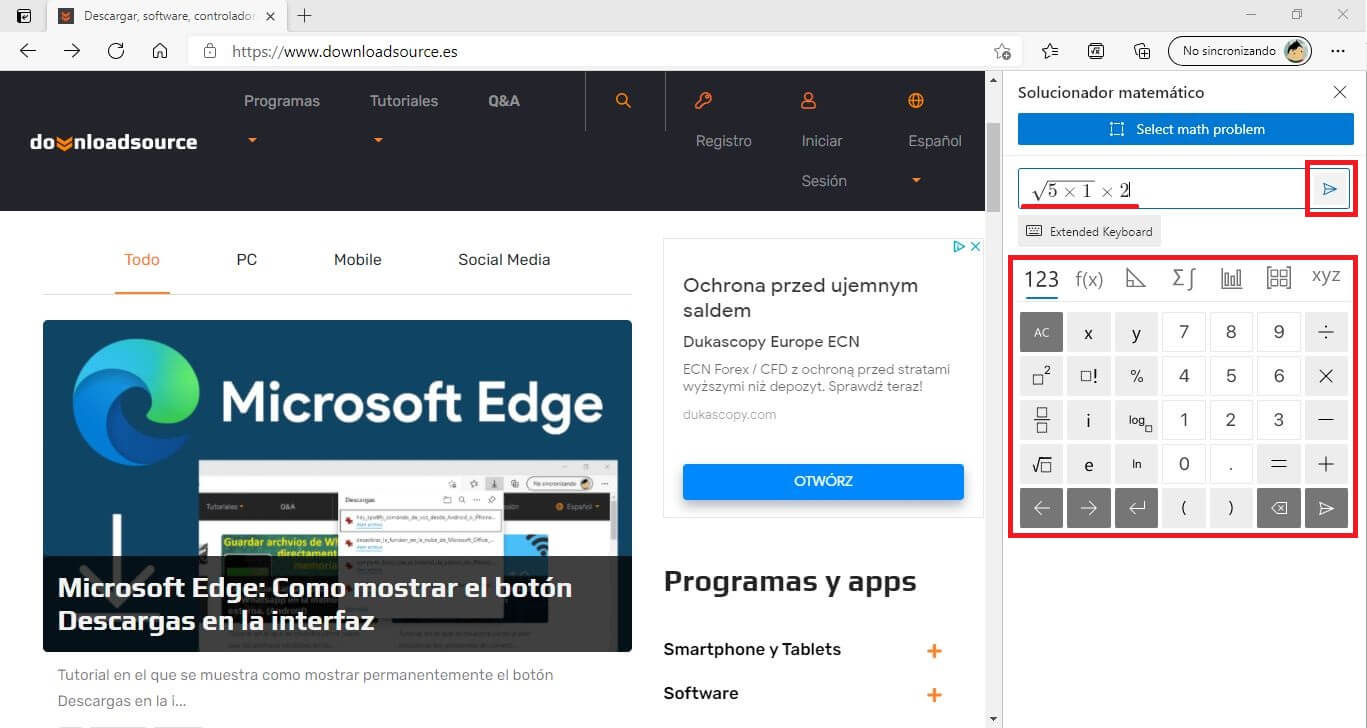This screenshot has height=728, width=1367.
Task: Switch to the sigma integral tab
Action: click(x=1183, y=279)
